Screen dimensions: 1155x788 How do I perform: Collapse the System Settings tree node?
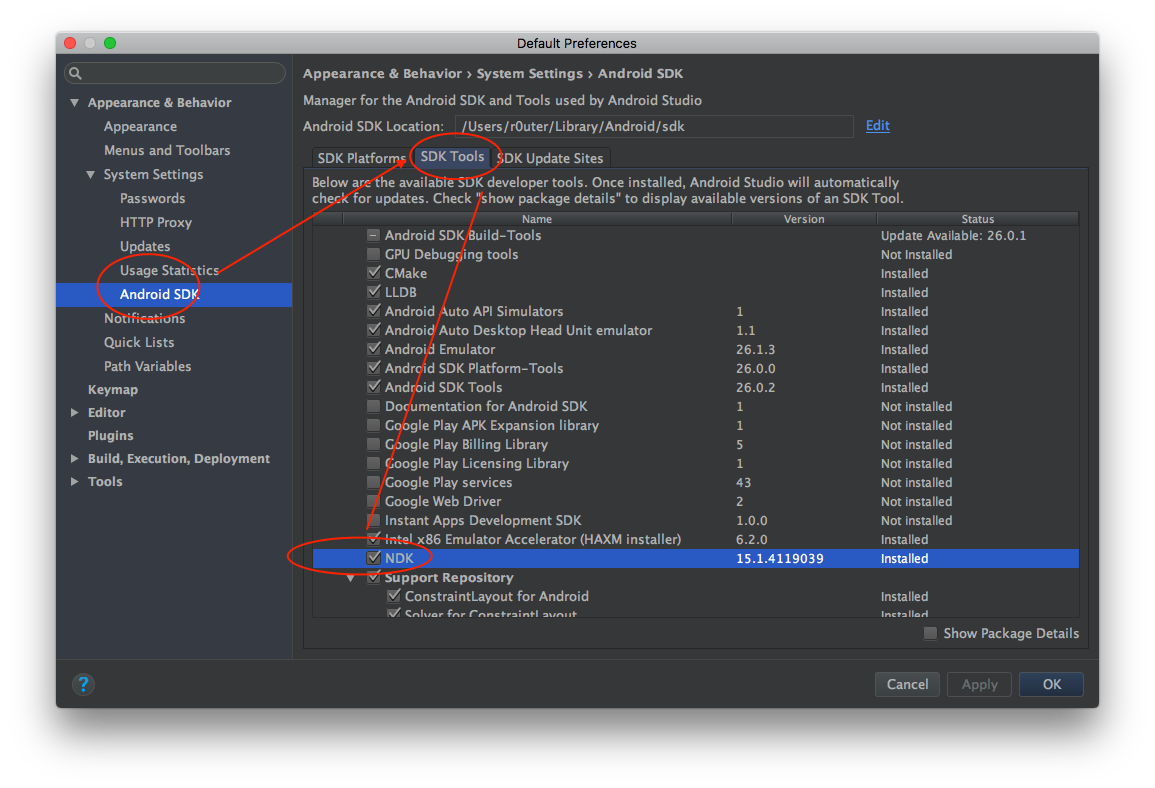91,175
